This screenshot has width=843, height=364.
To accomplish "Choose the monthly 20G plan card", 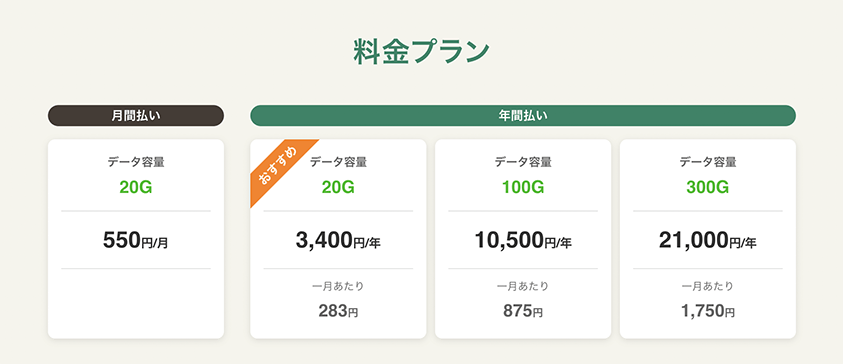I will coord(136,239).
